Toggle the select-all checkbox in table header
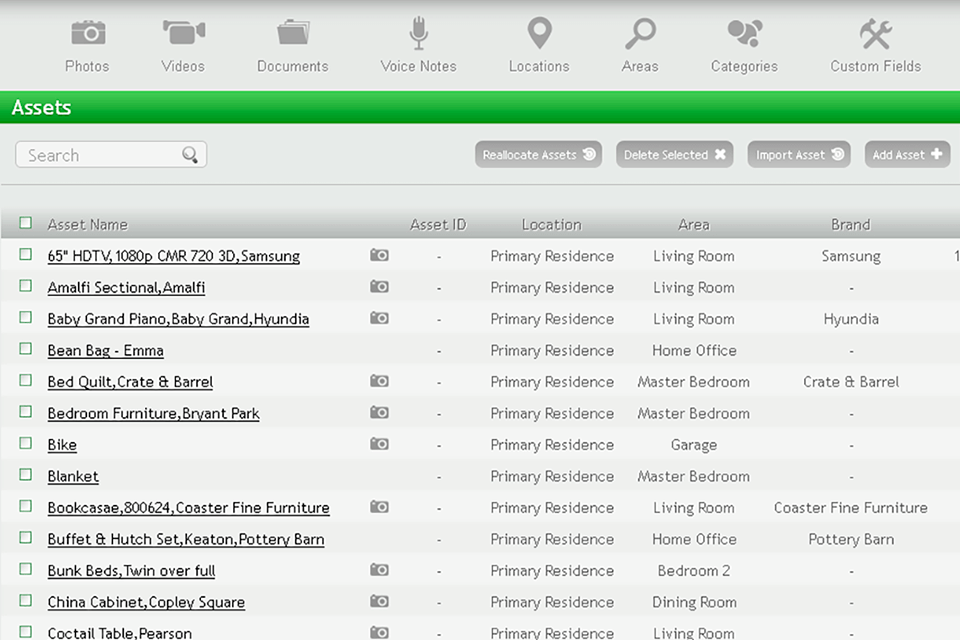The image size is (960, 640). click(x=26, y=223)
